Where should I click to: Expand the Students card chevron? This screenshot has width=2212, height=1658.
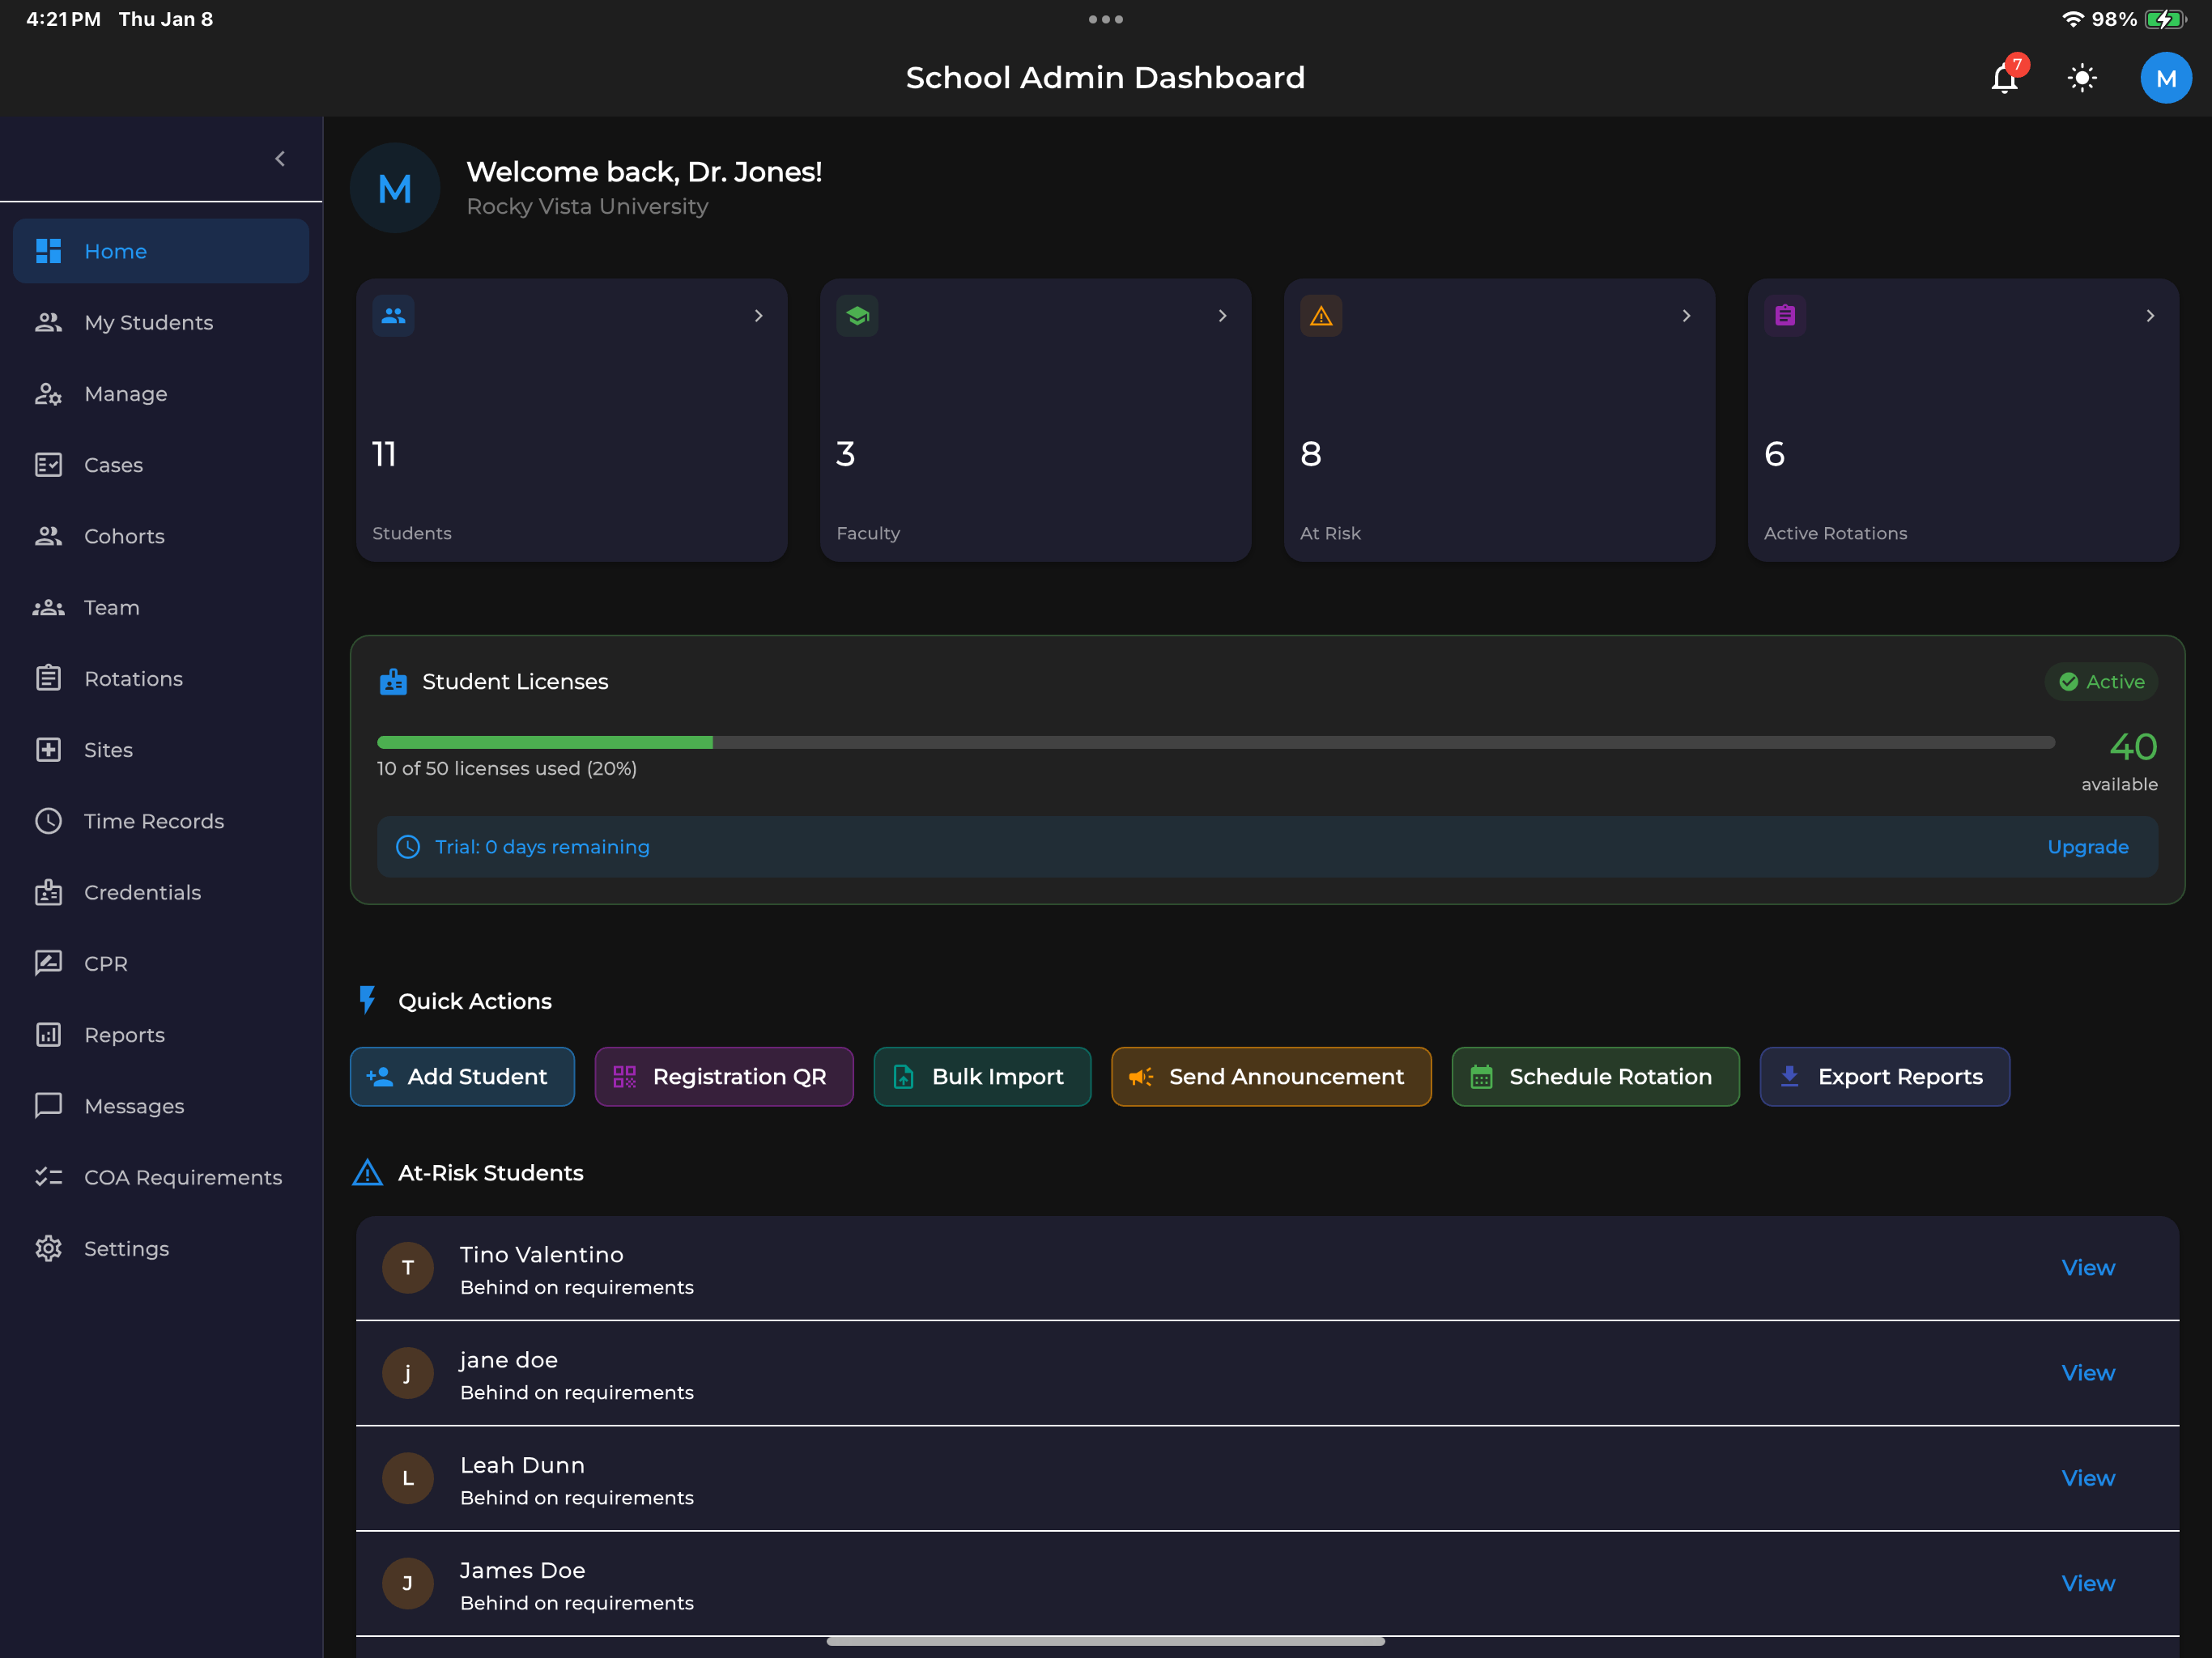pyautogui.click(x=758, y=316)
